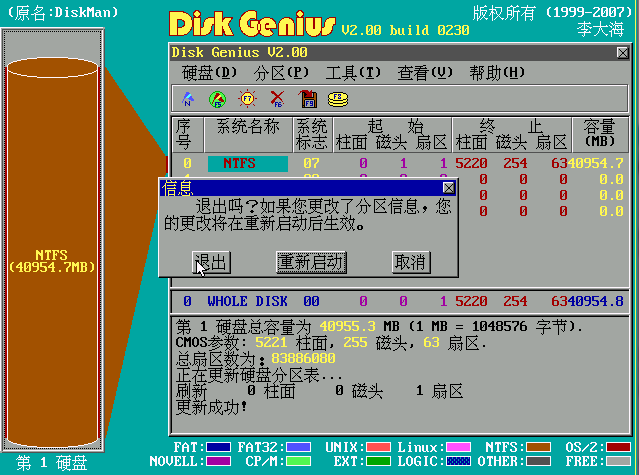Click the yellow stacked disks (F8) icon
The image size is (639, 475).
338,99
